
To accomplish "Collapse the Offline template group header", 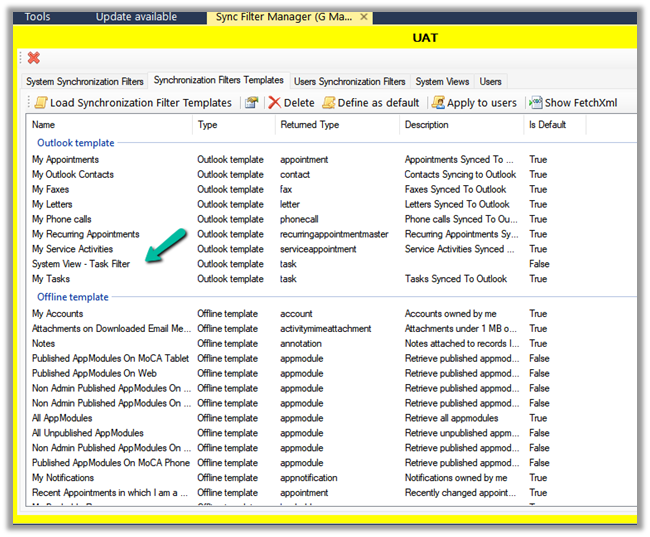I will coord(73,297).
